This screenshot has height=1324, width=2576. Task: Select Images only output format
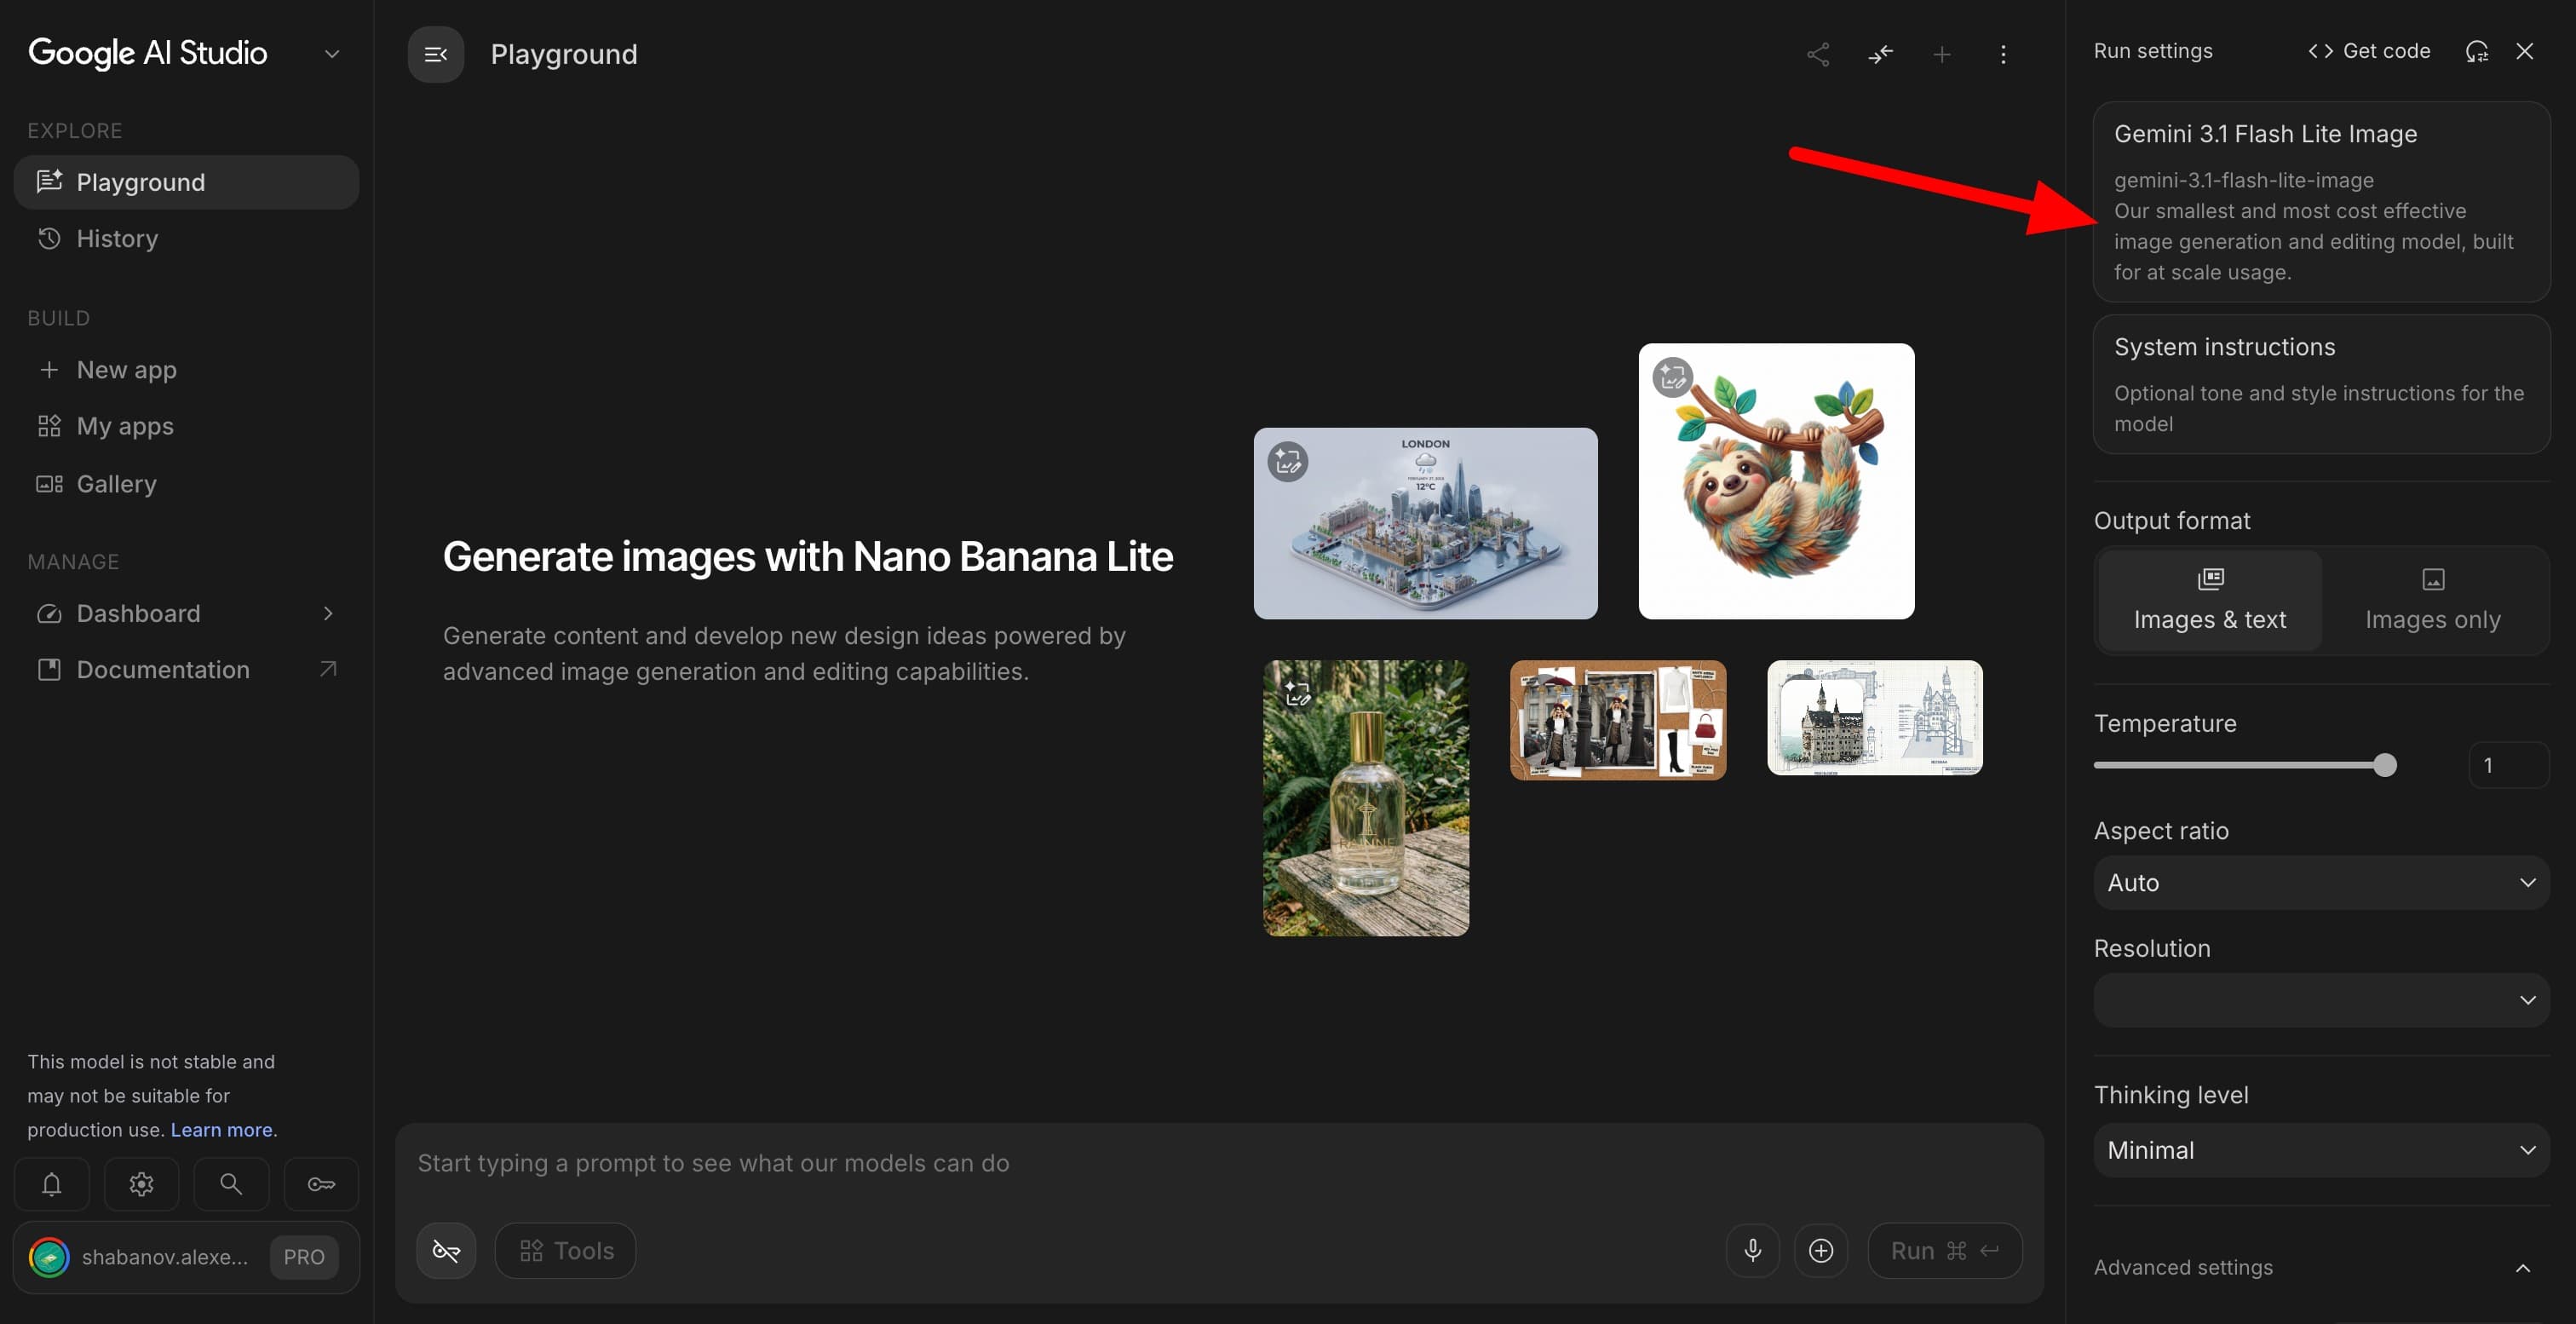click(2432, 601)
